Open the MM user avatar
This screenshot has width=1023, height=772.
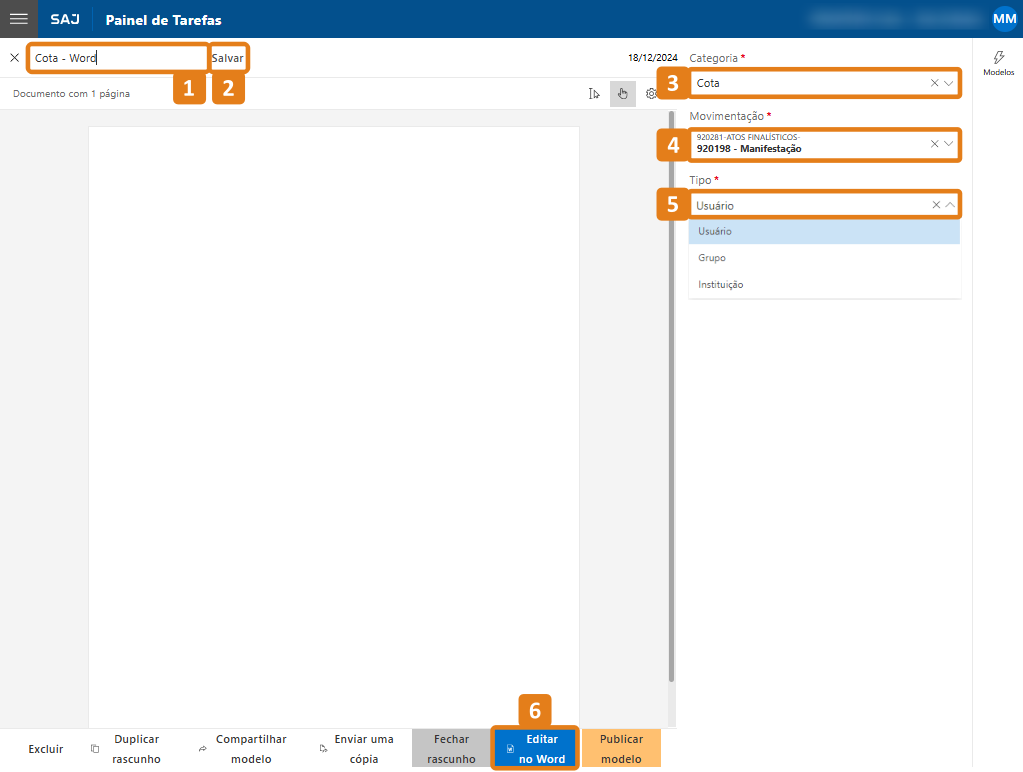(x=1004, y=19)
